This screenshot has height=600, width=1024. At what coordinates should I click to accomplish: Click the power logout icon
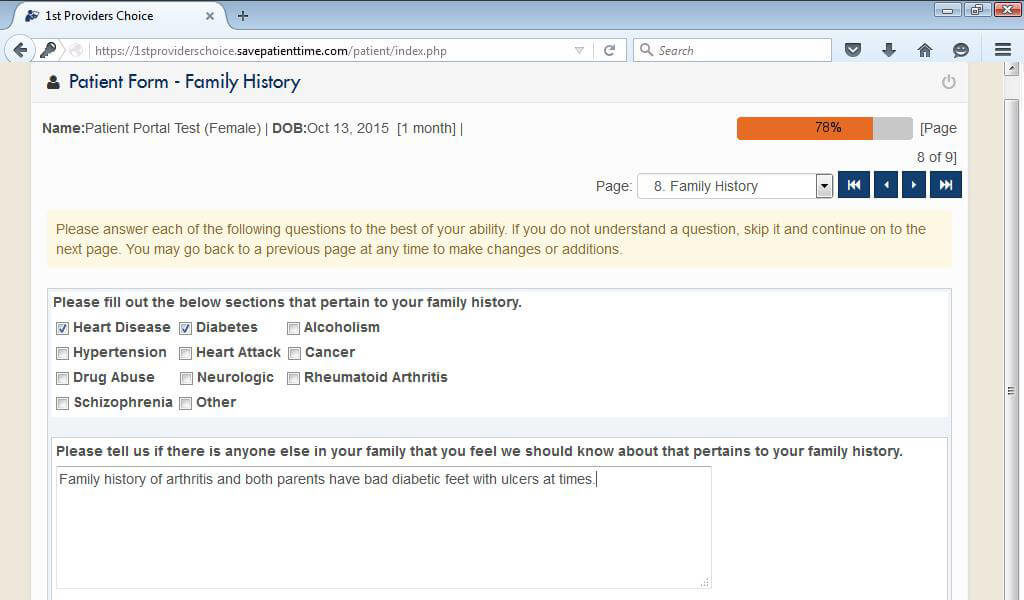pyautogui.click(x=948, y=82)
